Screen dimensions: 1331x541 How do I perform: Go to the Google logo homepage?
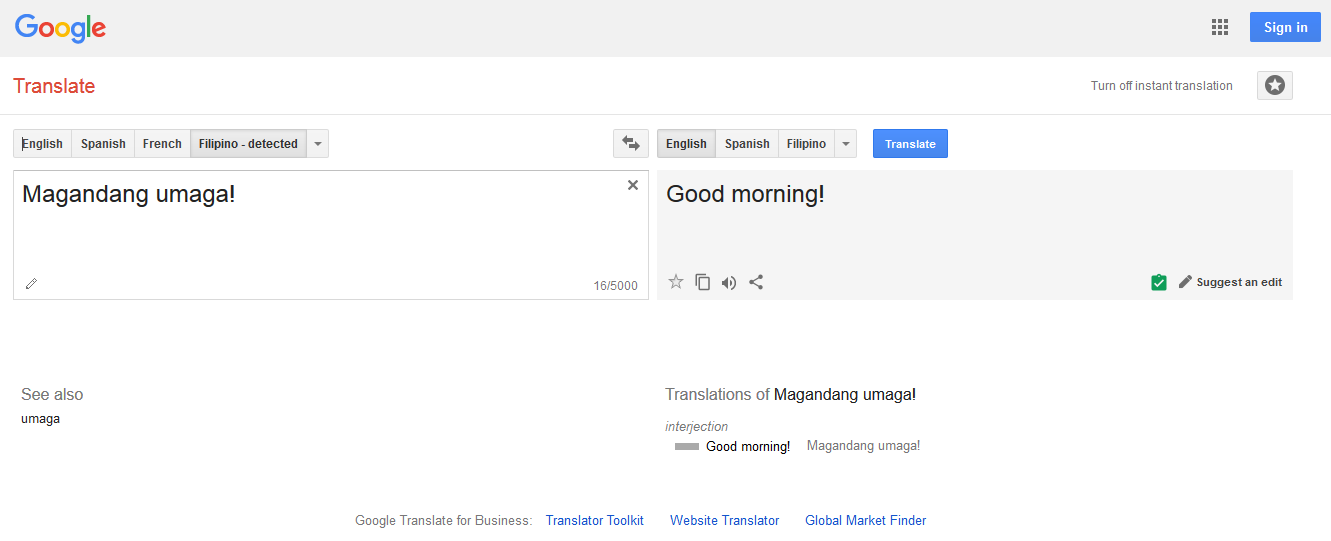(60, 28)
